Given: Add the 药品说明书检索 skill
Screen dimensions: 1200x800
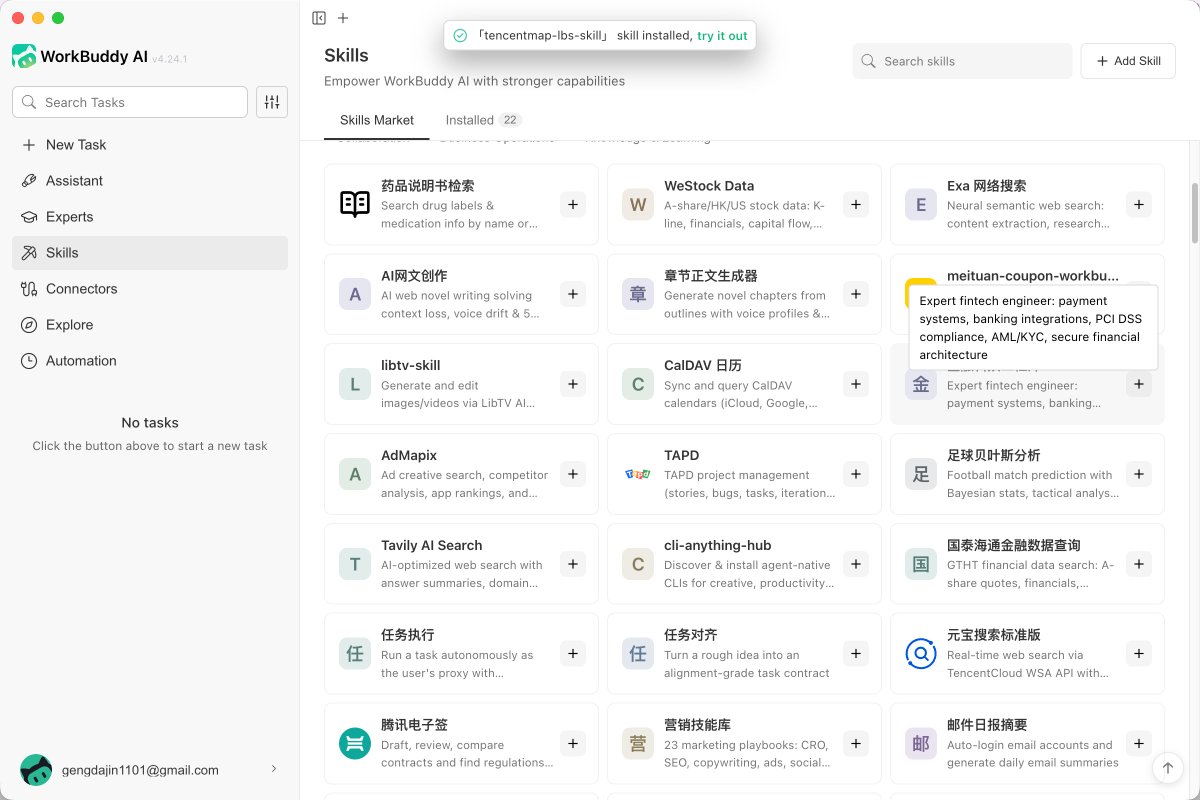Looking at the screenshot, I should coord(573,204).
